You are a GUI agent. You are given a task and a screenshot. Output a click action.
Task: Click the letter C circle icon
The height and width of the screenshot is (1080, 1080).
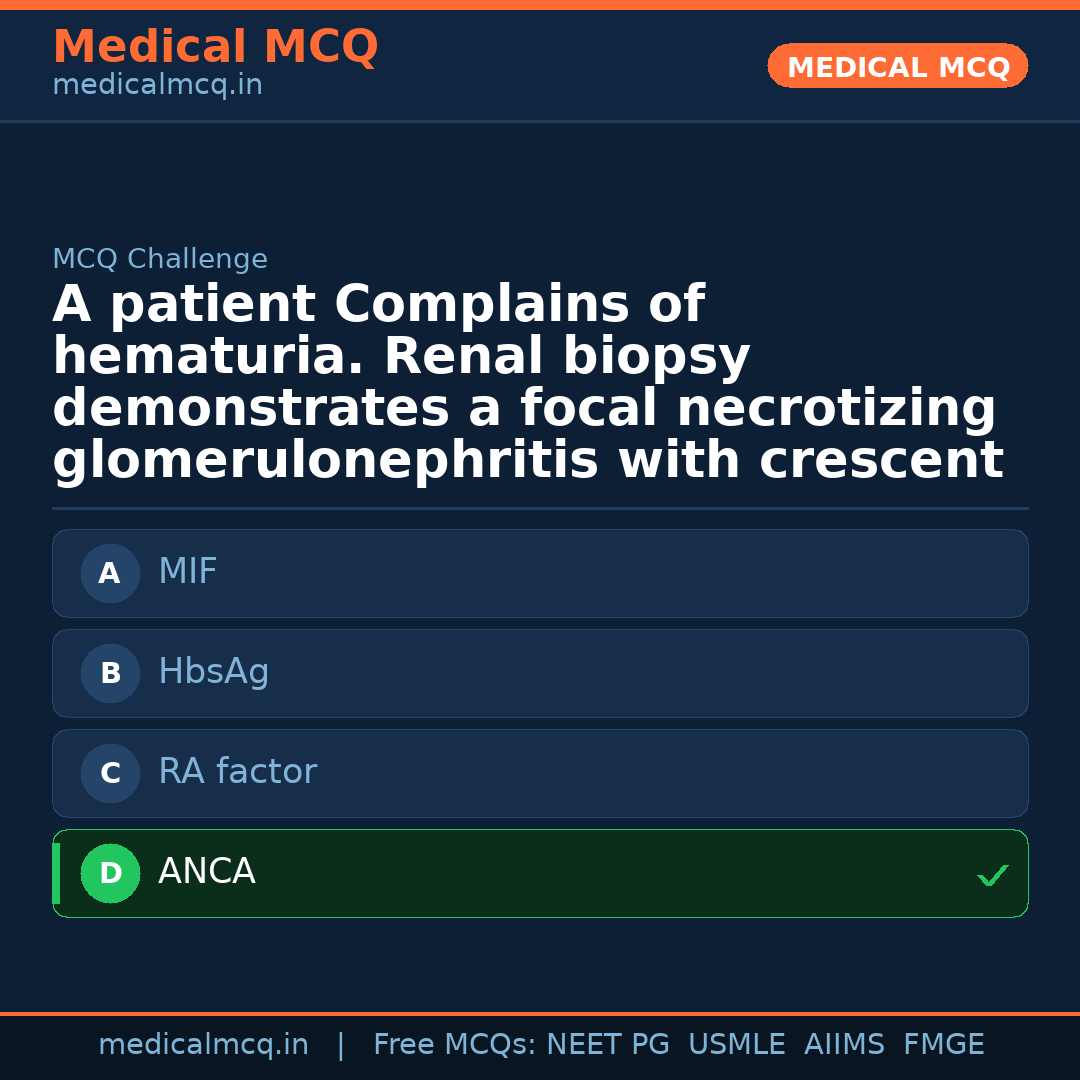(110, 773)
